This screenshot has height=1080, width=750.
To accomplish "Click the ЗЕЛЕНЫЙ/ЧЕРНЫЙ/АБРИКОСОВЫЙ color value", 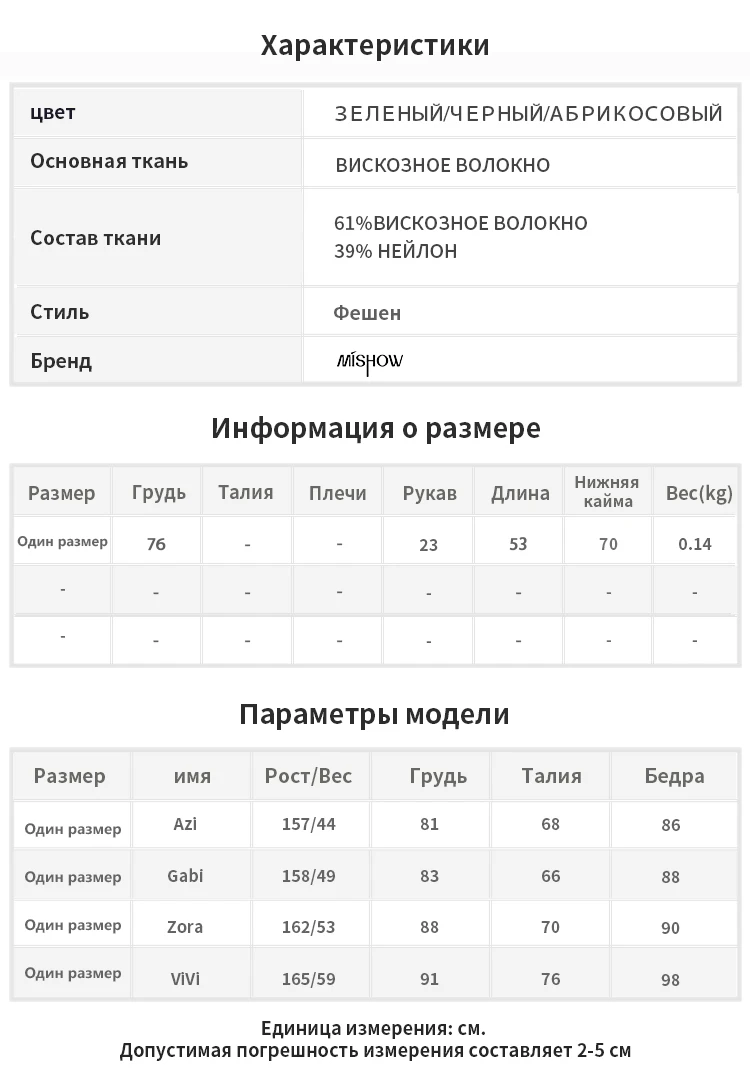I will point(529,114).
